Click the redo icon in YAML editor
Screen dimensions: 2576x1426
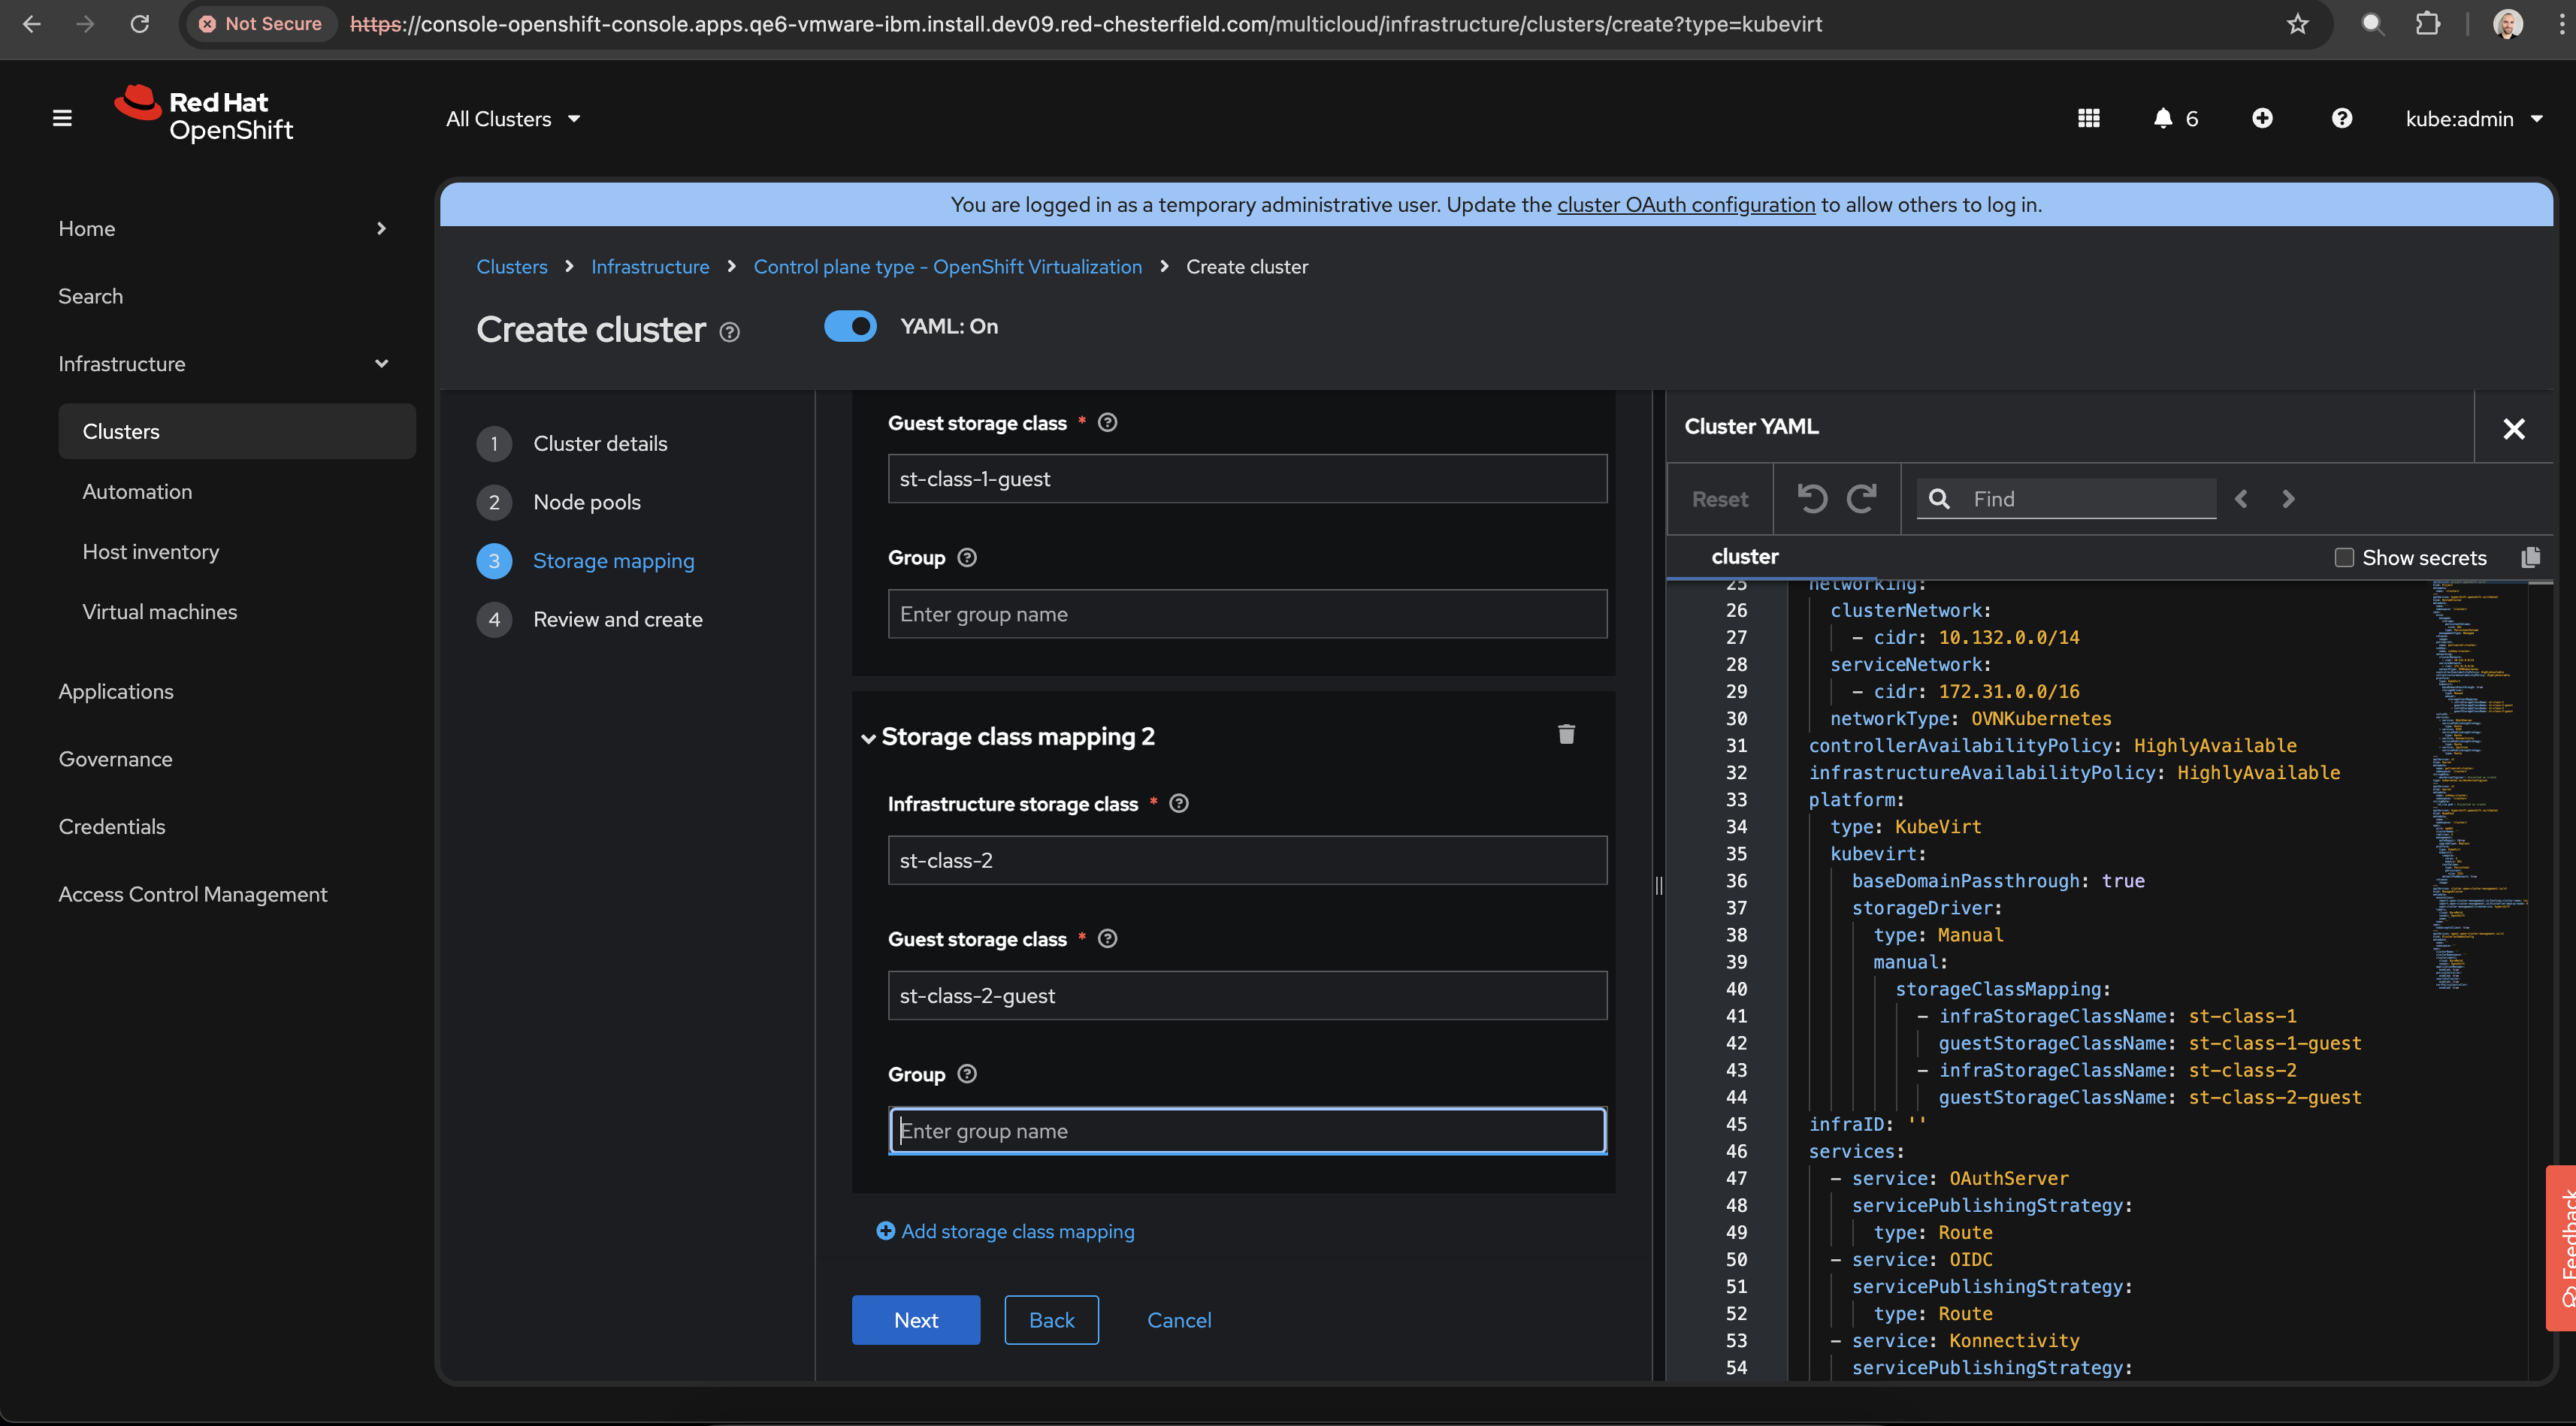(x=1861, y=498)
